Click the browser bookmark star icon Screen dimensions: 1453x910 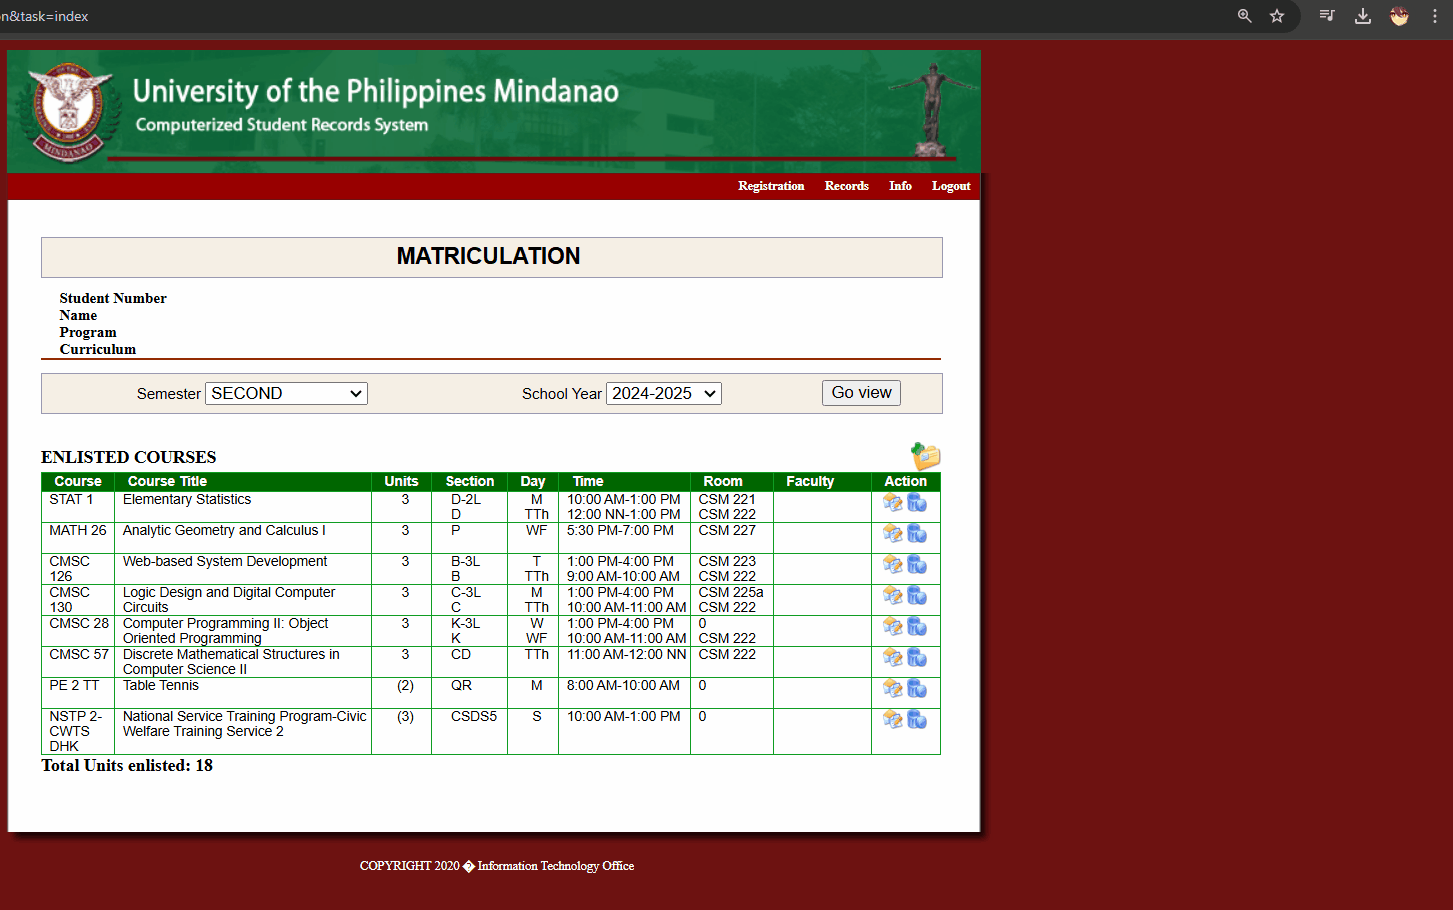point(1277,16)
